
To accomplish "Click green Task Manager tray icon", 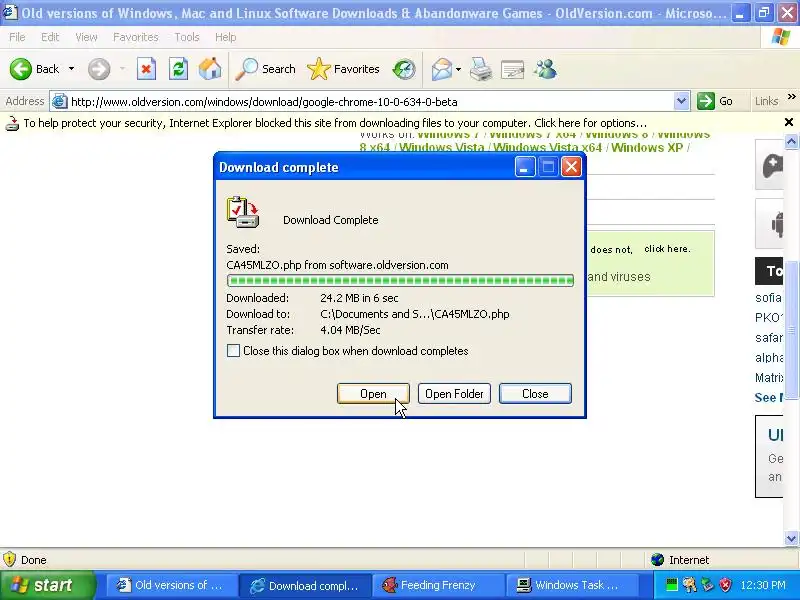I will (672, 584).
